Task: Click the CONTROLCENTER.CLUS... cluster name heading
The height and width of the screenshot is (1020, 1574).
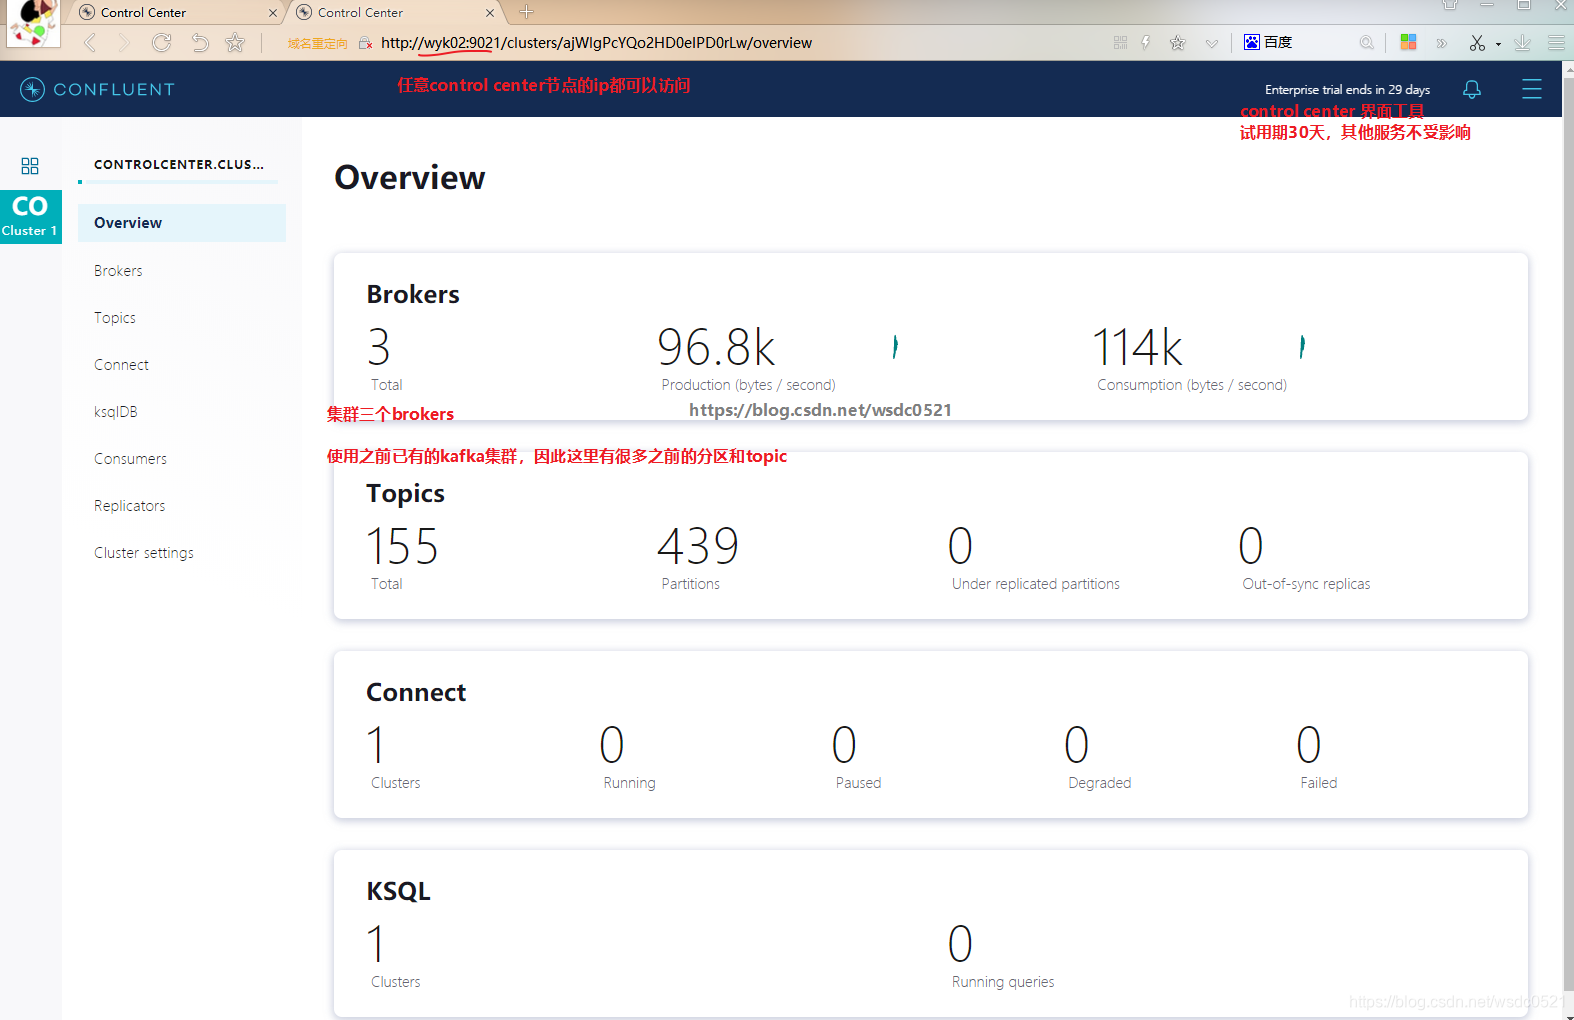Action: coord(179,164)
